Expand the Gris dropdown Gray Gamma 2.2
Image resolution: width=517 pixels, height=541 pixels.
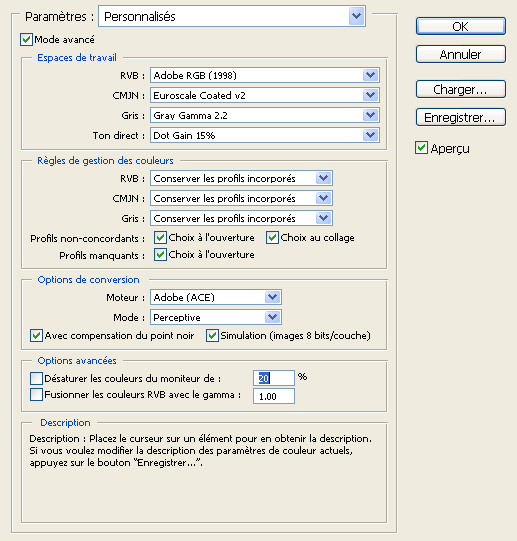point(265,115)
